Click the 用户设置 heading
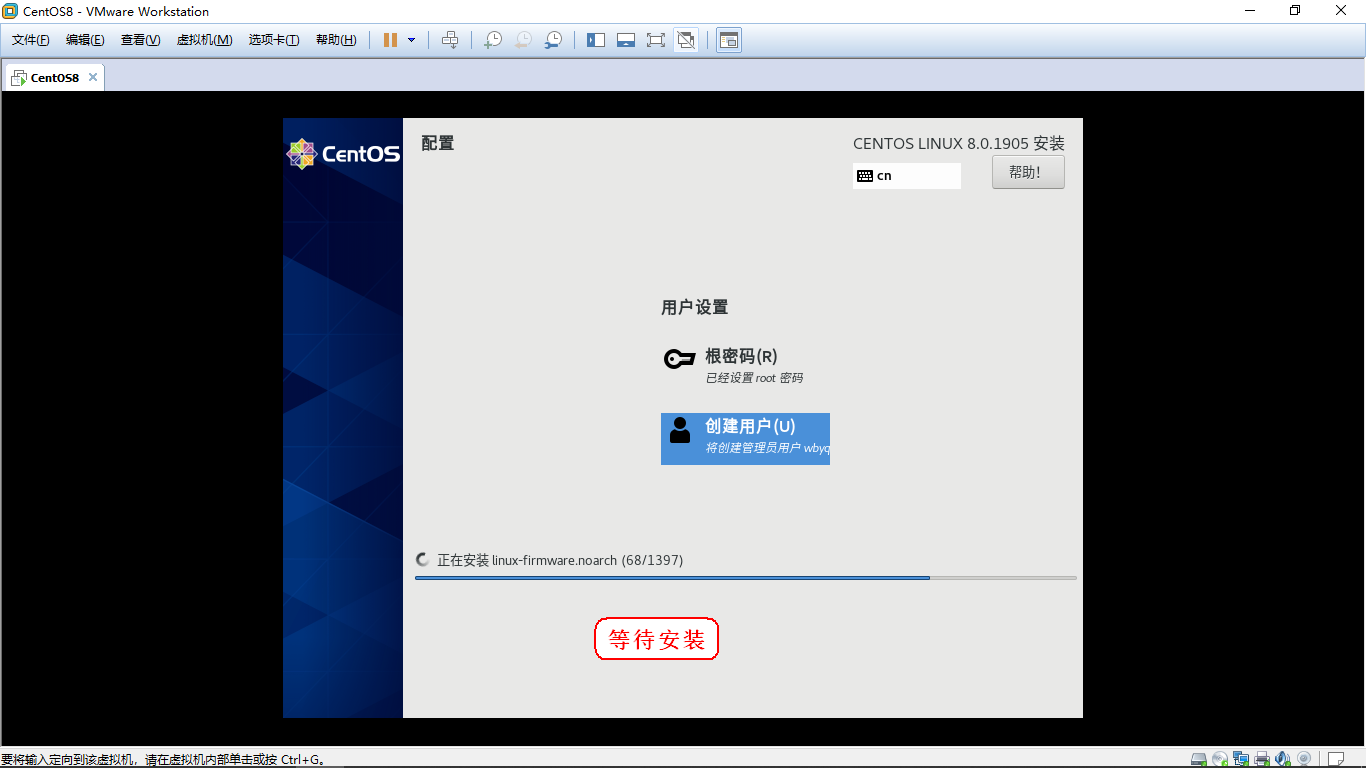The image size is (1366, 768). pyautogui.click(x=694, y=308)
